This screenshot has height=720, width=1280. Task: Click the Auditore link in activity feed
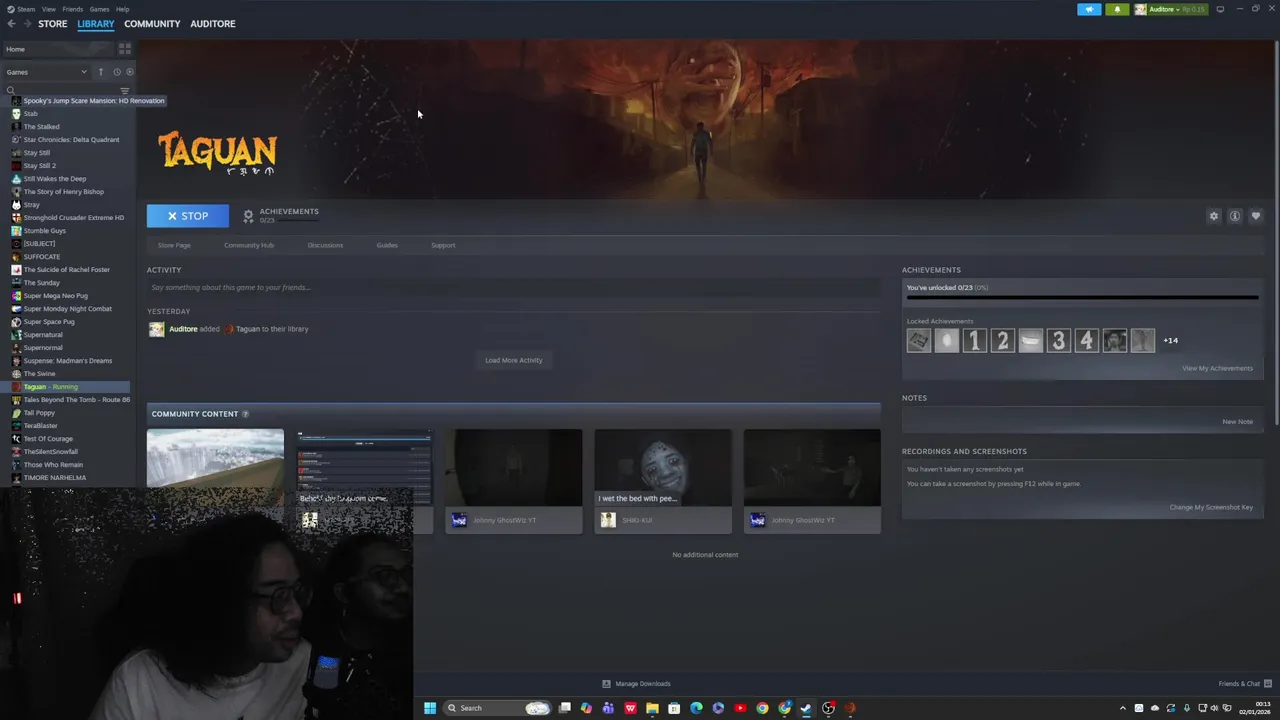pyautogui.click(x=183, y=329)
